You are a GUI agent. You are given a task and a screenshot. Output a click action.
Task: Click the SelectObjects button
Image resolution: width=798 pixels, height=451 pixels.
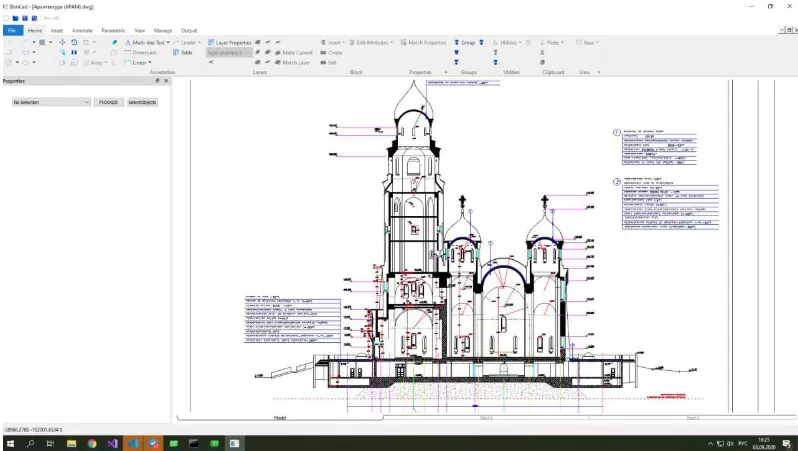tap(142, 102)
